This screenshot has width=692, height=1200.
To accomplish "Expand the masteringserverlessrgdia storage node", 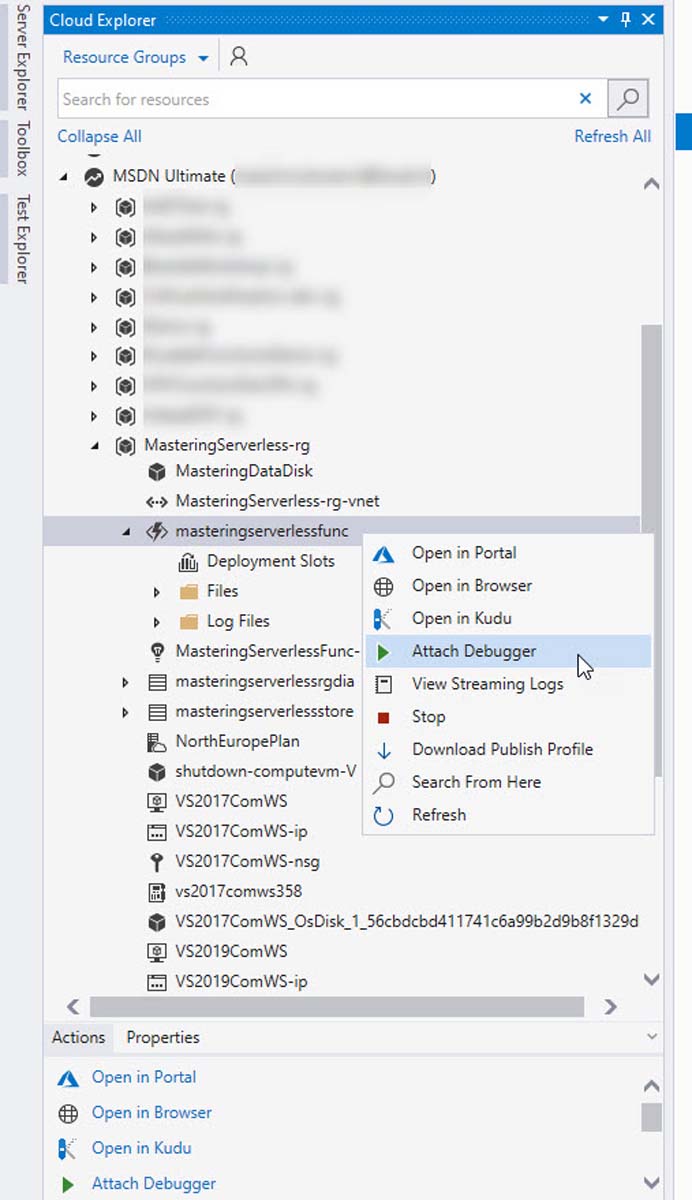I will click(125, 683).
